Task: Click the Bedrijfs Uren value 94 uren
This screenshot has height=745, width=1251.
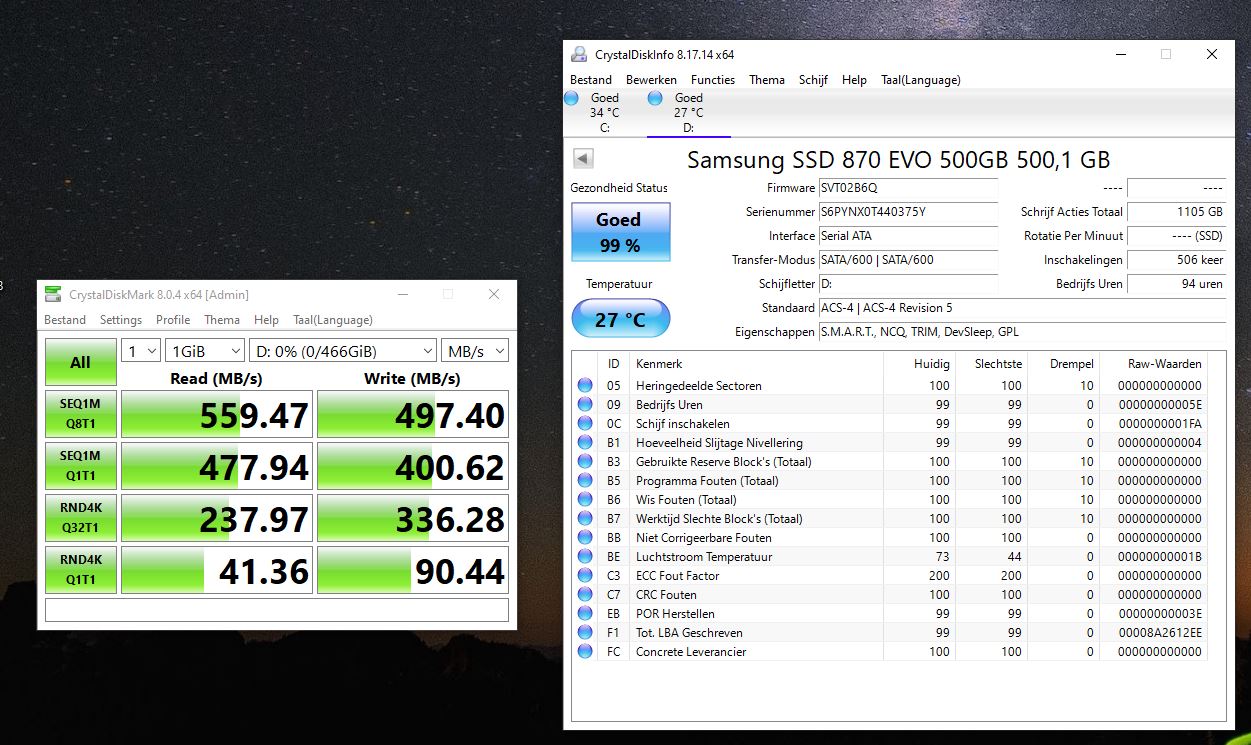Action: pos(1176,284)
